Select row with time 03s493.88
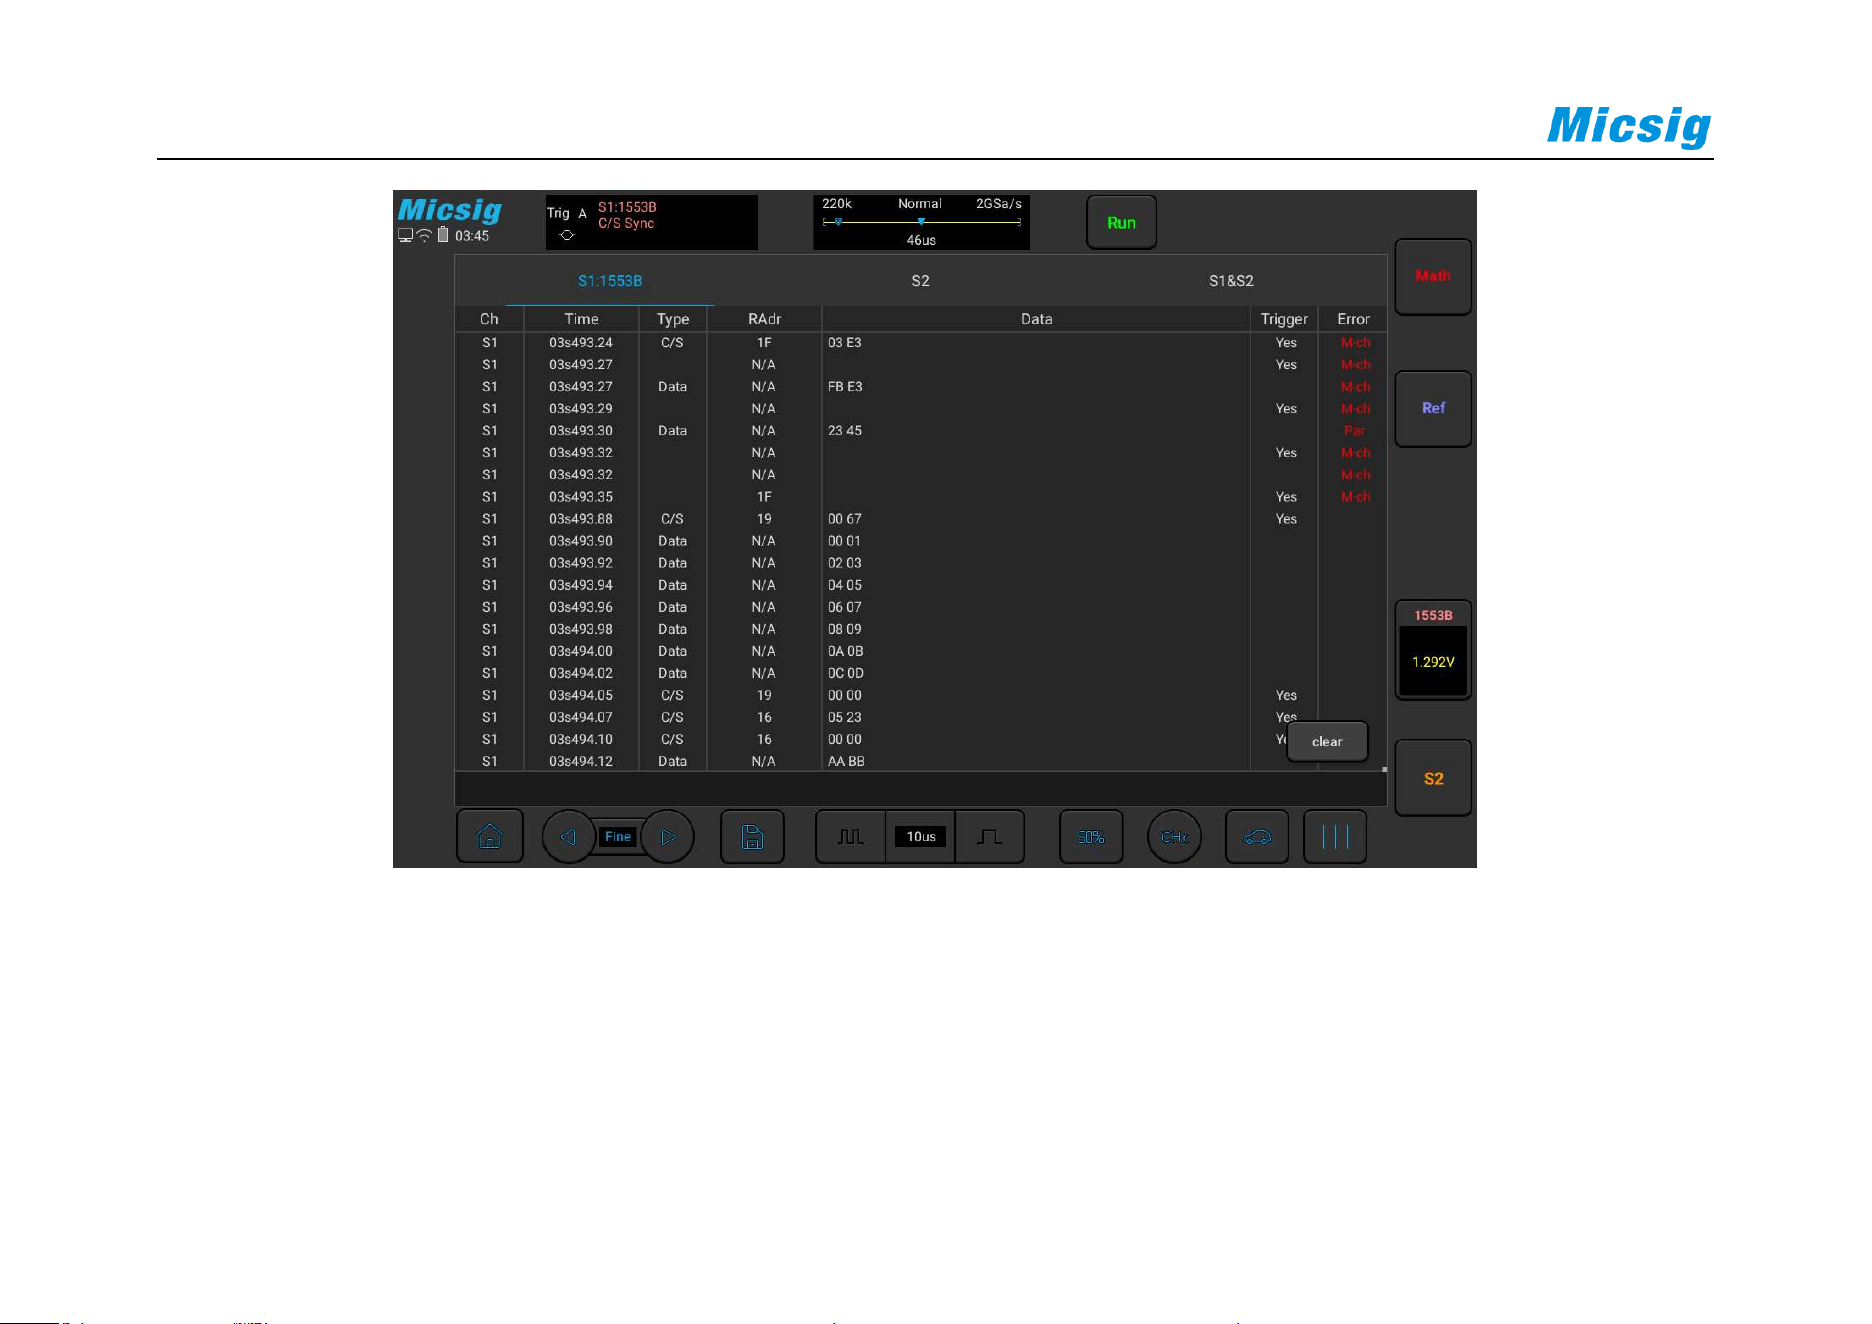Screen dimensions: 1872x1324 click(x=921, y=519)
